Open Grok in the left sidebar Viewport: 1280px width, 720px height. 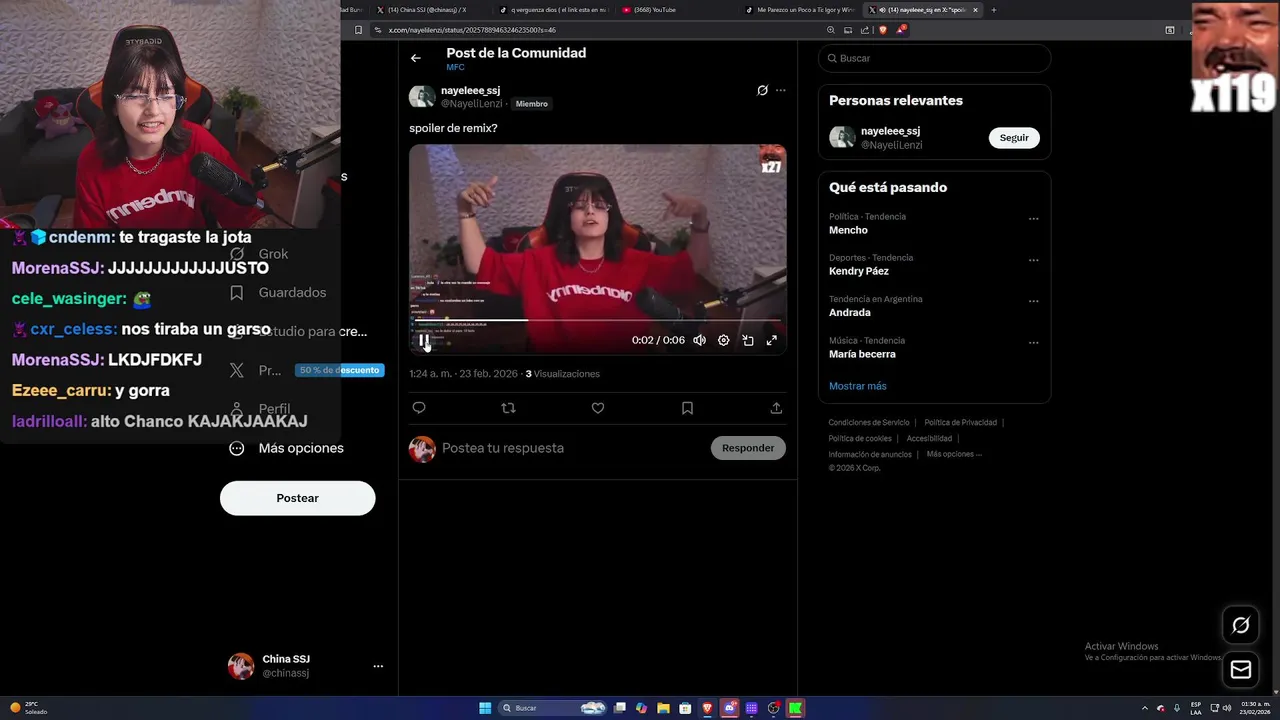pos(260,254)
